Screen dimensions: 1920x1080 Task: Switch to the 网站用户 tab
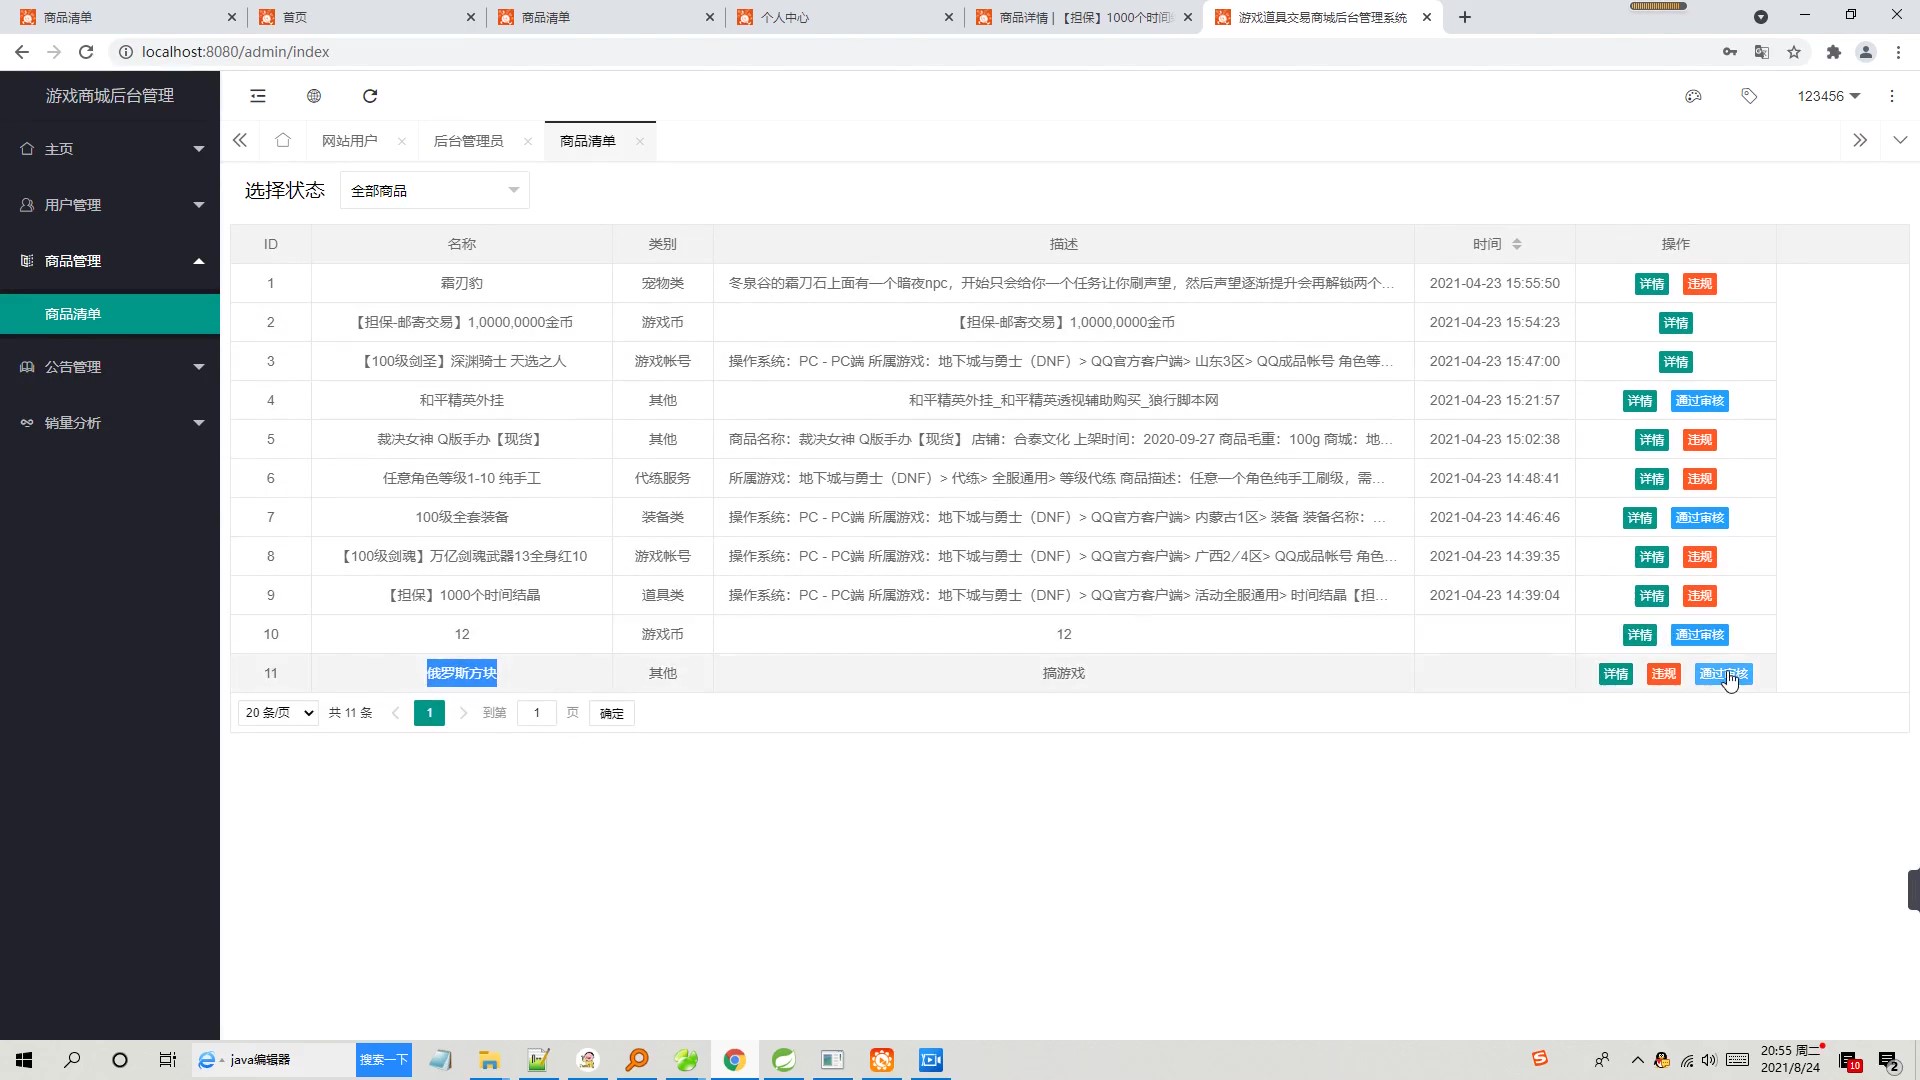tap(349, 140)
